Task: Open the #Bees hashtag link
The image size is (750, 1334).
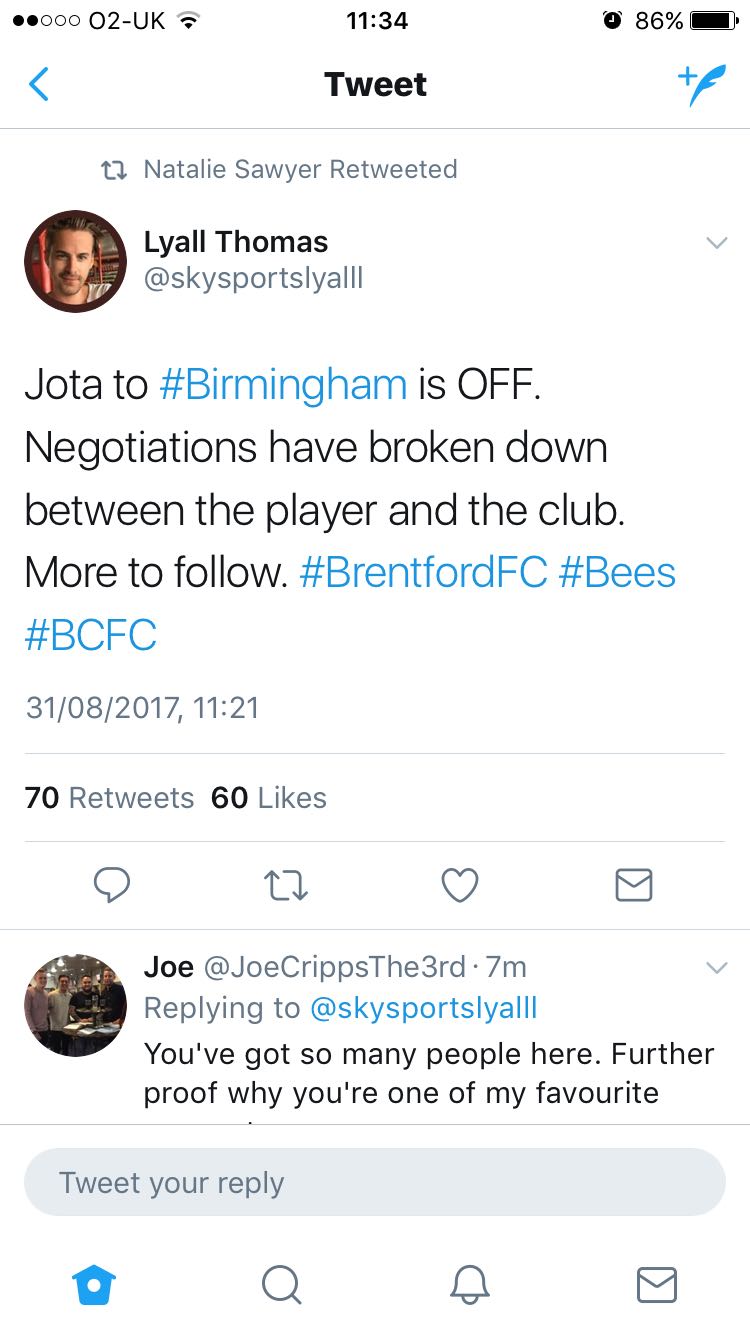Action: pyautogui.click(x=617, y=573)
